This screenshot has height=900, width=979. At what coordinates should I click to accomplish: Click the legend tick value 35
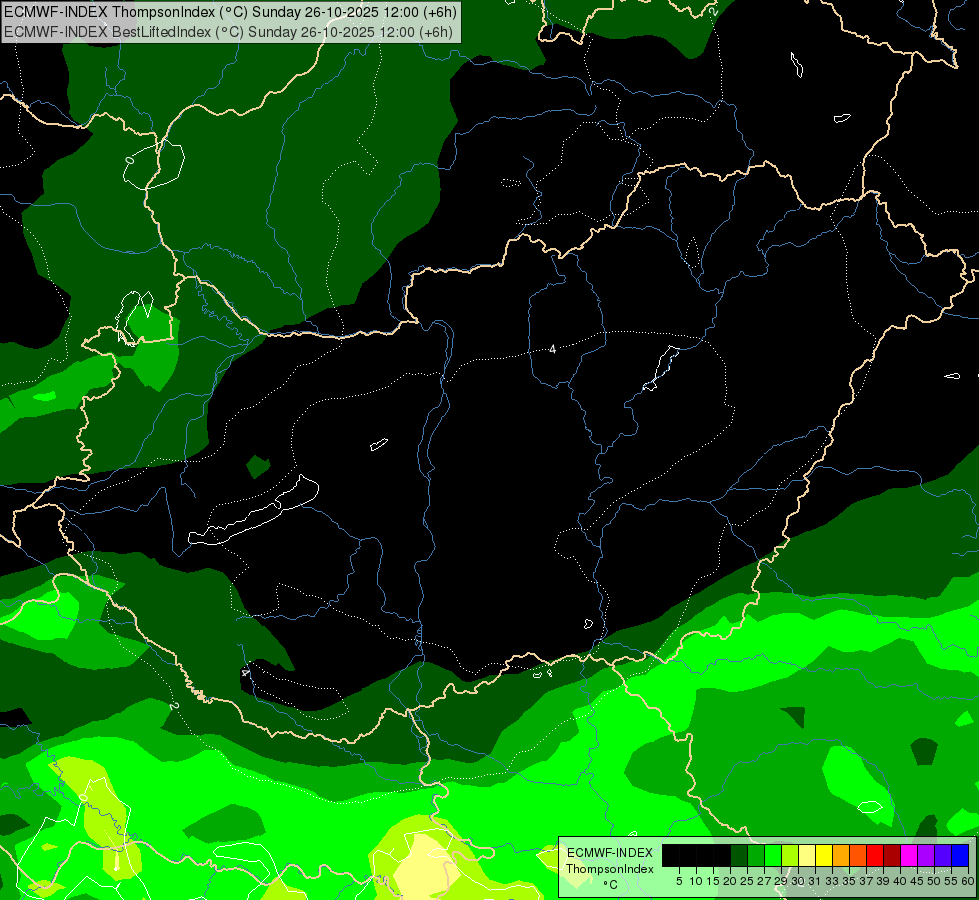(x=849, y=881)
